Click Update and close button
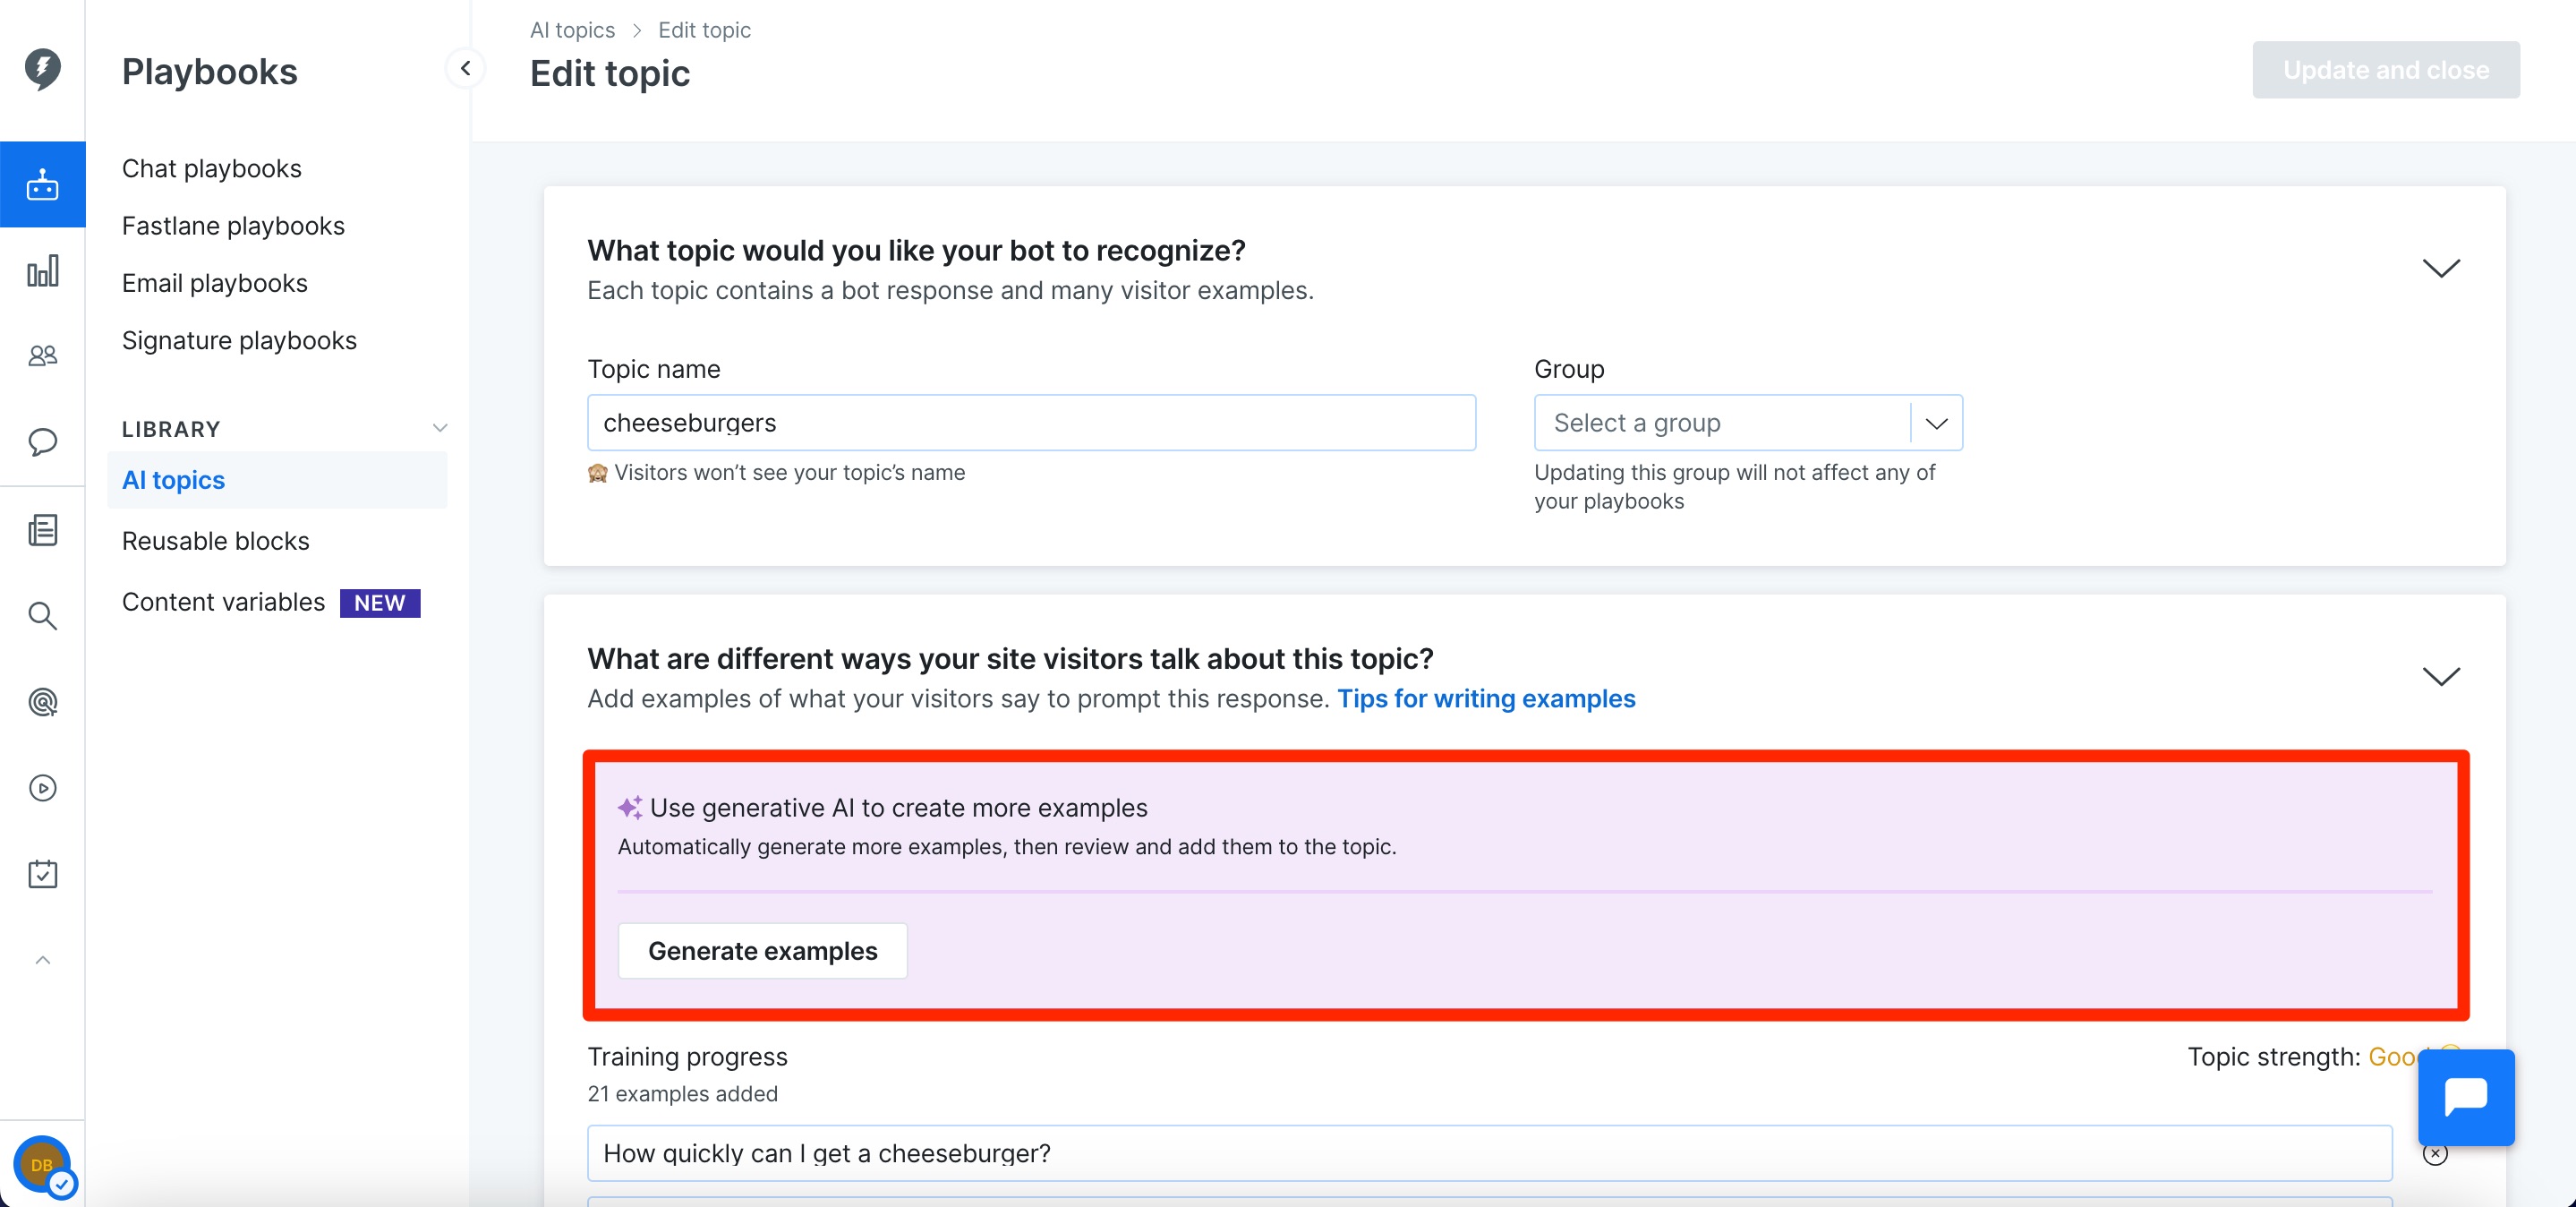The width and height of the screenshot is (2576, 1207). point(2385,70)
